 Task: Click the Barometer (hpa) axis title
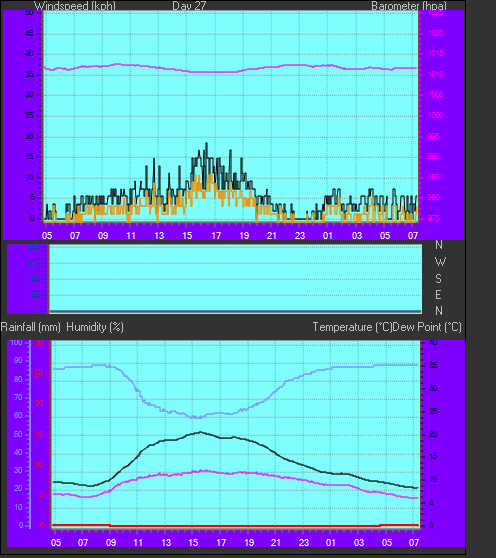(409, 6)
